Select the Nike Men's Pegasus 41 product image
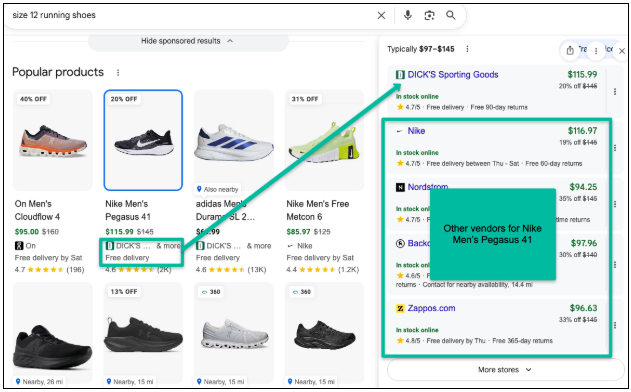 pos(143,140)
